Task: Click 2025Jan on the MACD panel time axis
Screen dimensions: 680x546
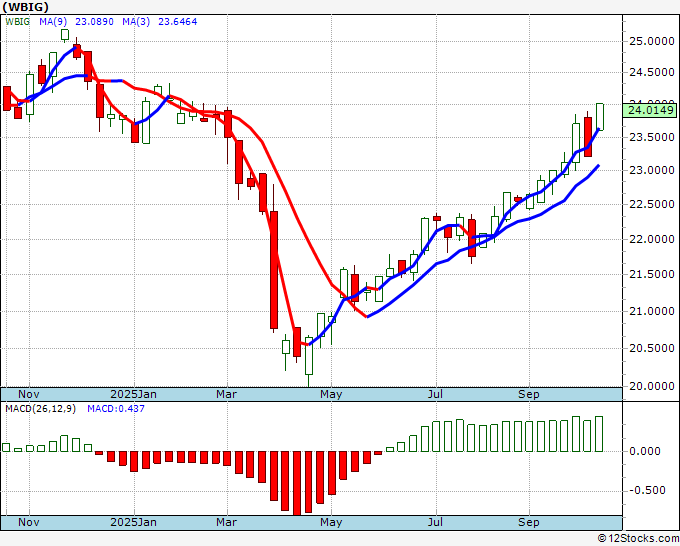Action: pos(133,522)
